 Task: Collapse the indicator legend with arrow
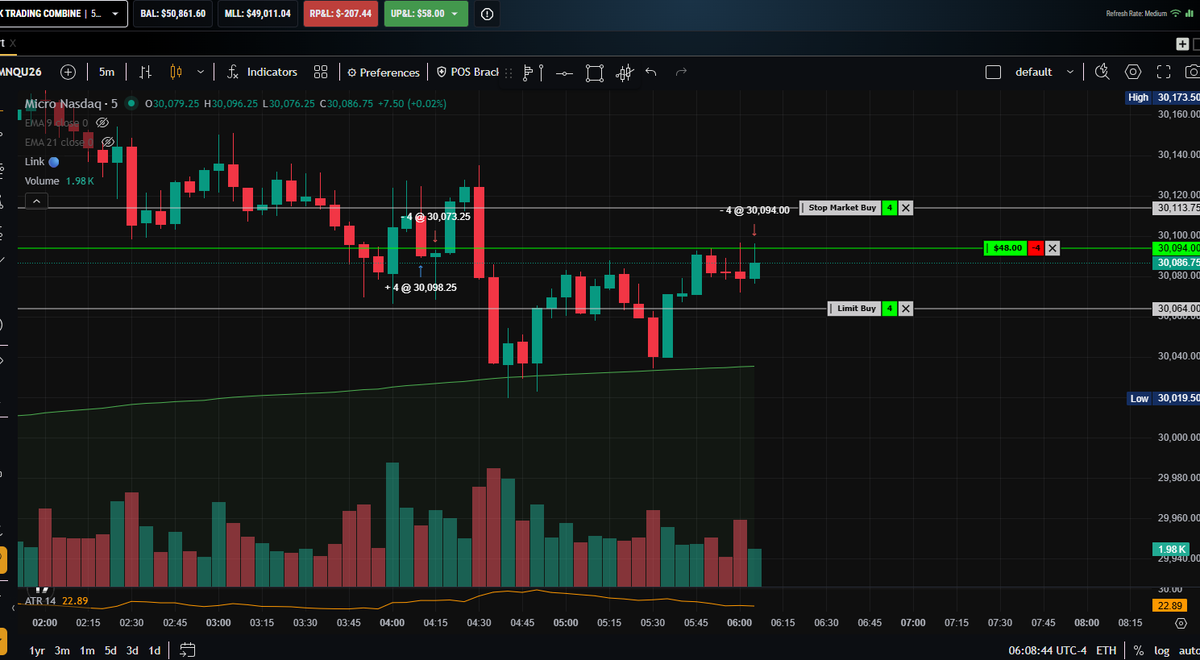[x=35, y=201]
